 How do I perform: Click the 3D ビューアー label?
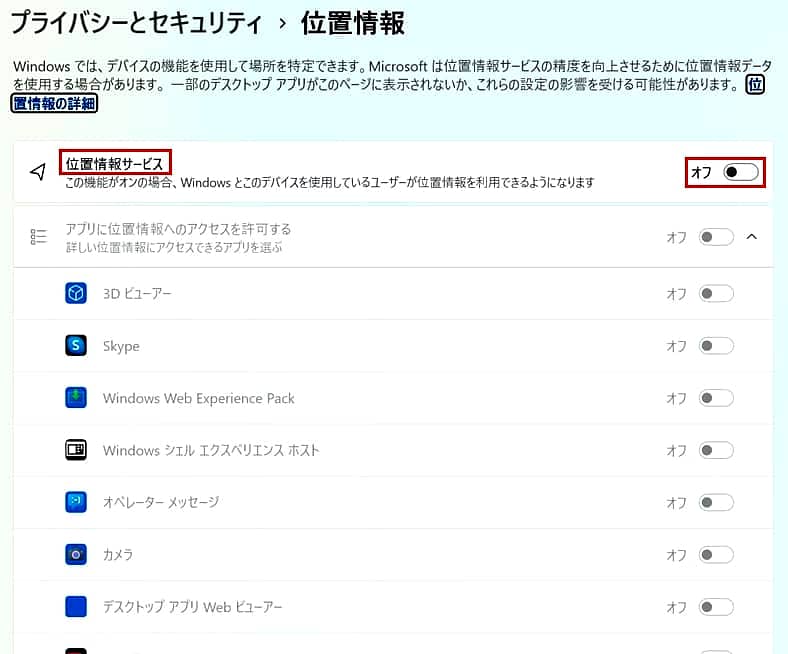137,294
